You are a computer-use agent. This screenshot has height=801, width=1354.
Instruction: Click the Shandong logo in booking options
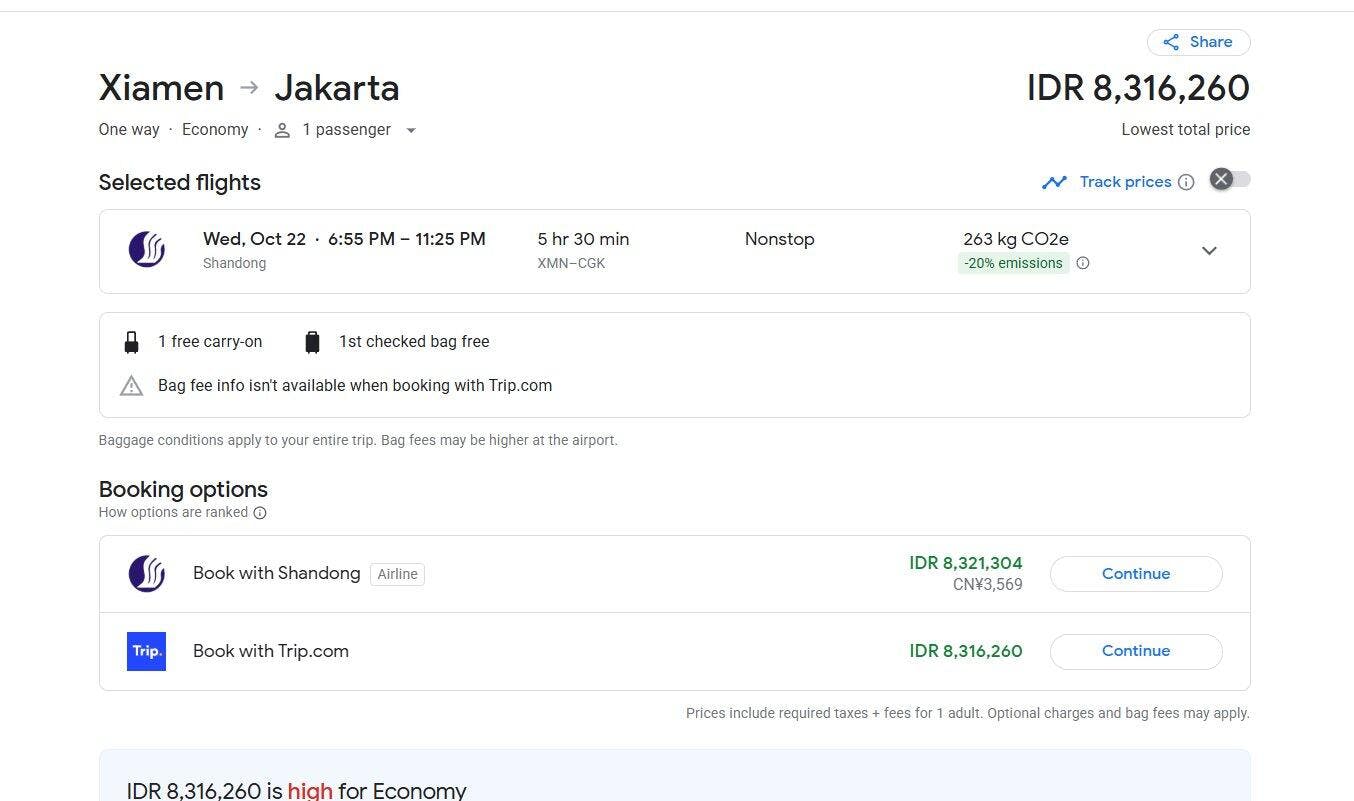click(147, 574)
